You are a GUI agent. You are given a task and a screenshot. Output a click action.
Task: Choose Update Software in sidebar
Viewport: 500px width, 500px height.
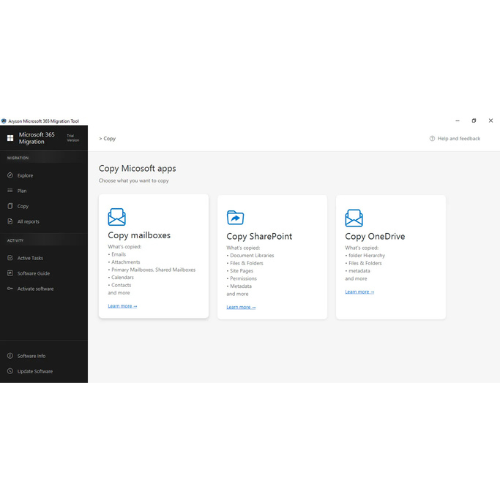[x=35, y=371]
